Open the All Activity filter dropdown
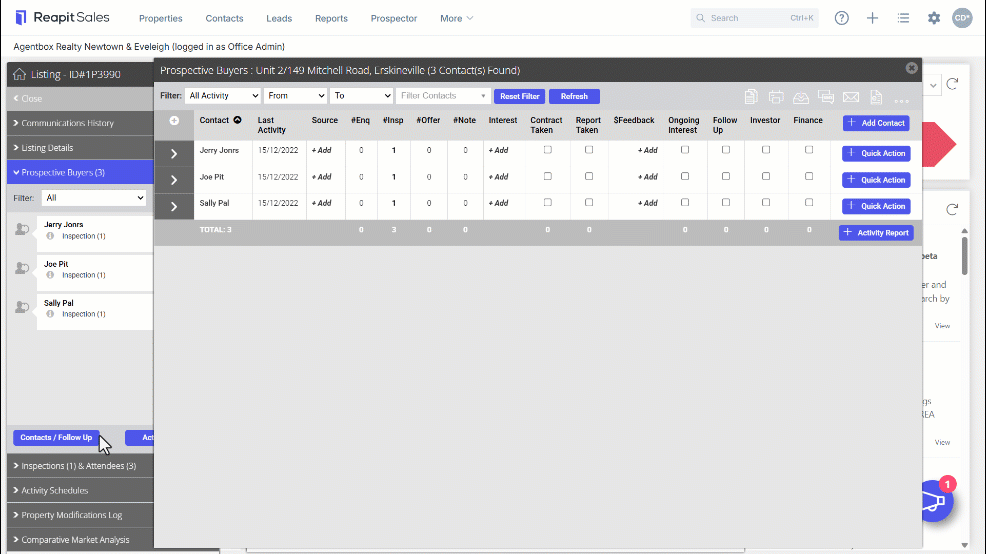This screenshot has height=554, width=986. [x=223, y=96]
